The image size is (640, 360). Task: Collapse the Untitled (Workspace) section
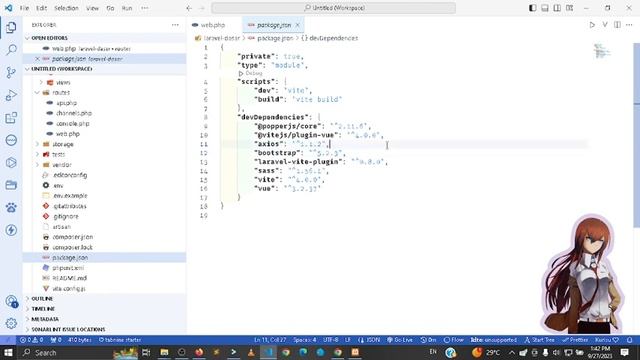click(x=104, y=69)
